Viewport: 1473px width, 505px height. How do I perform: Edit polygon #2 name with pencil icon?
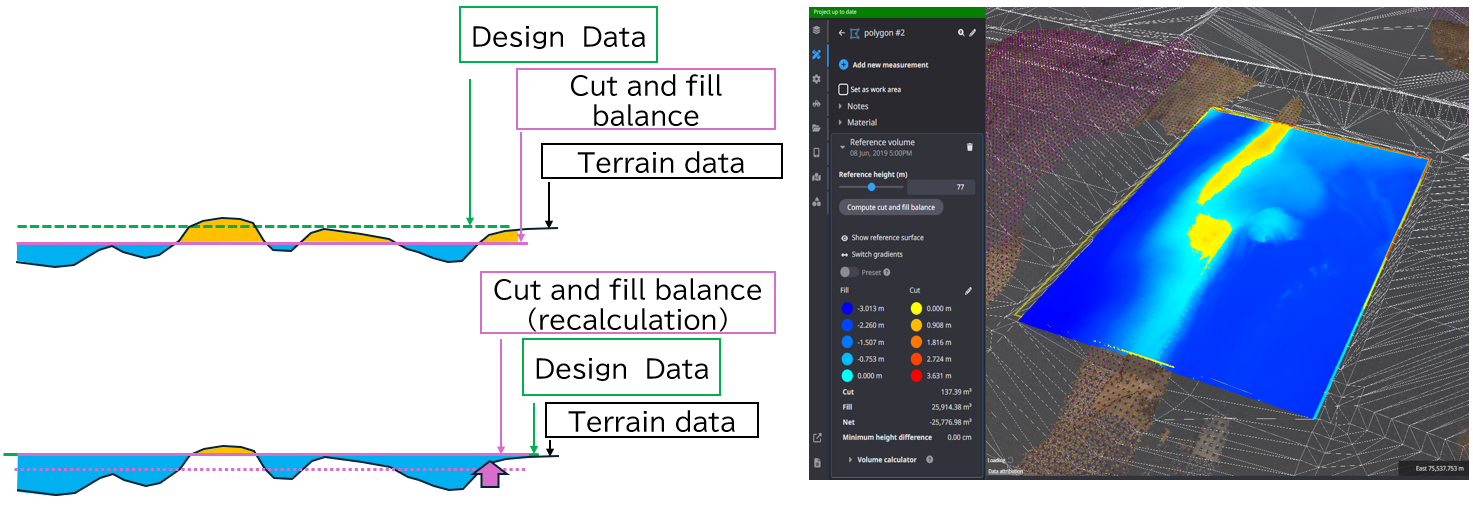click(972, 33)
